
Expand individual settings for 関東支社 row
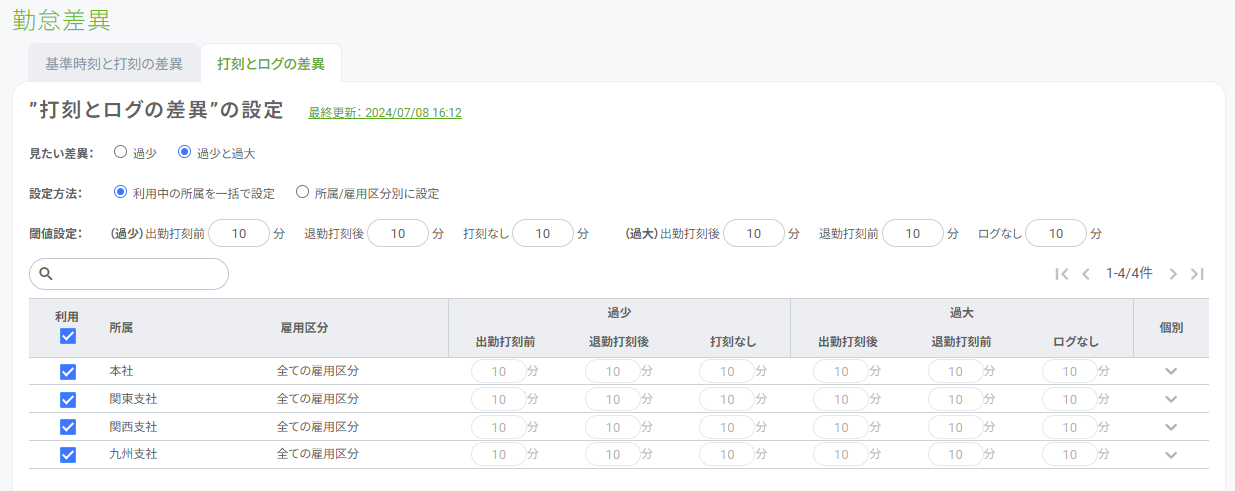(x=1171, y=399)
